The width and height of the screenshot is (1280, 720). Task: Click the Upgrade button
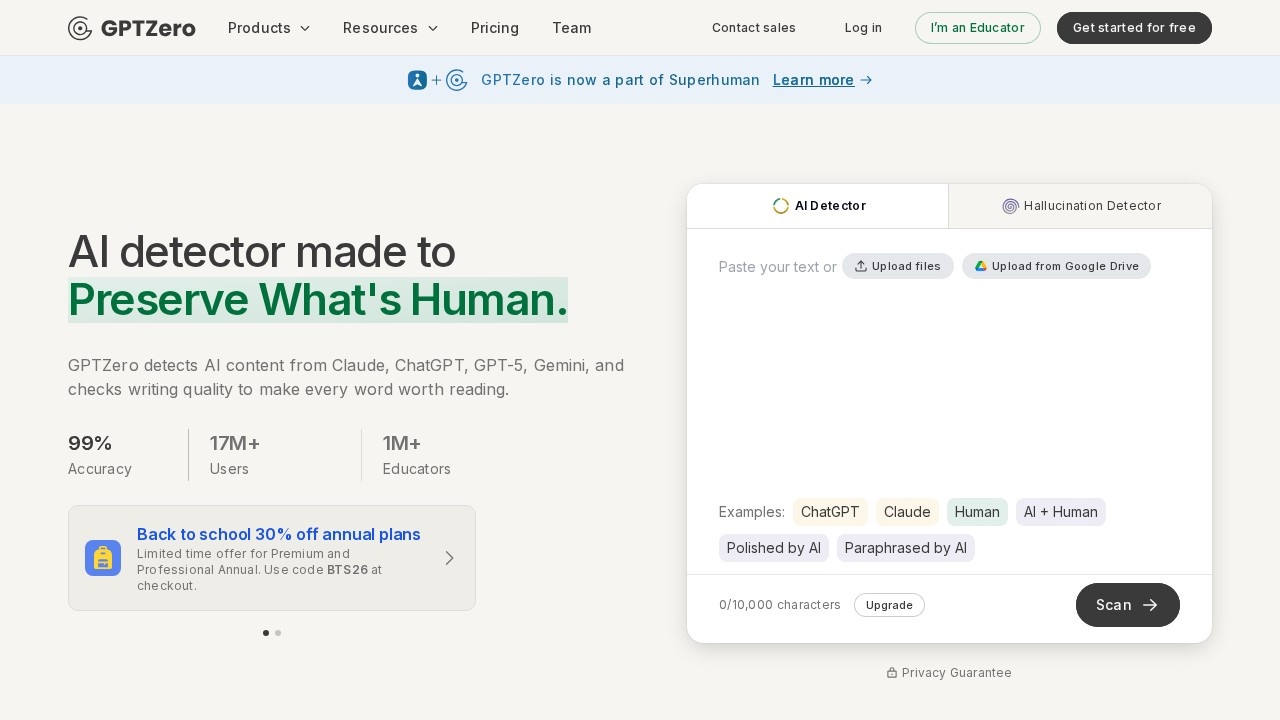[x=889, y=605]
